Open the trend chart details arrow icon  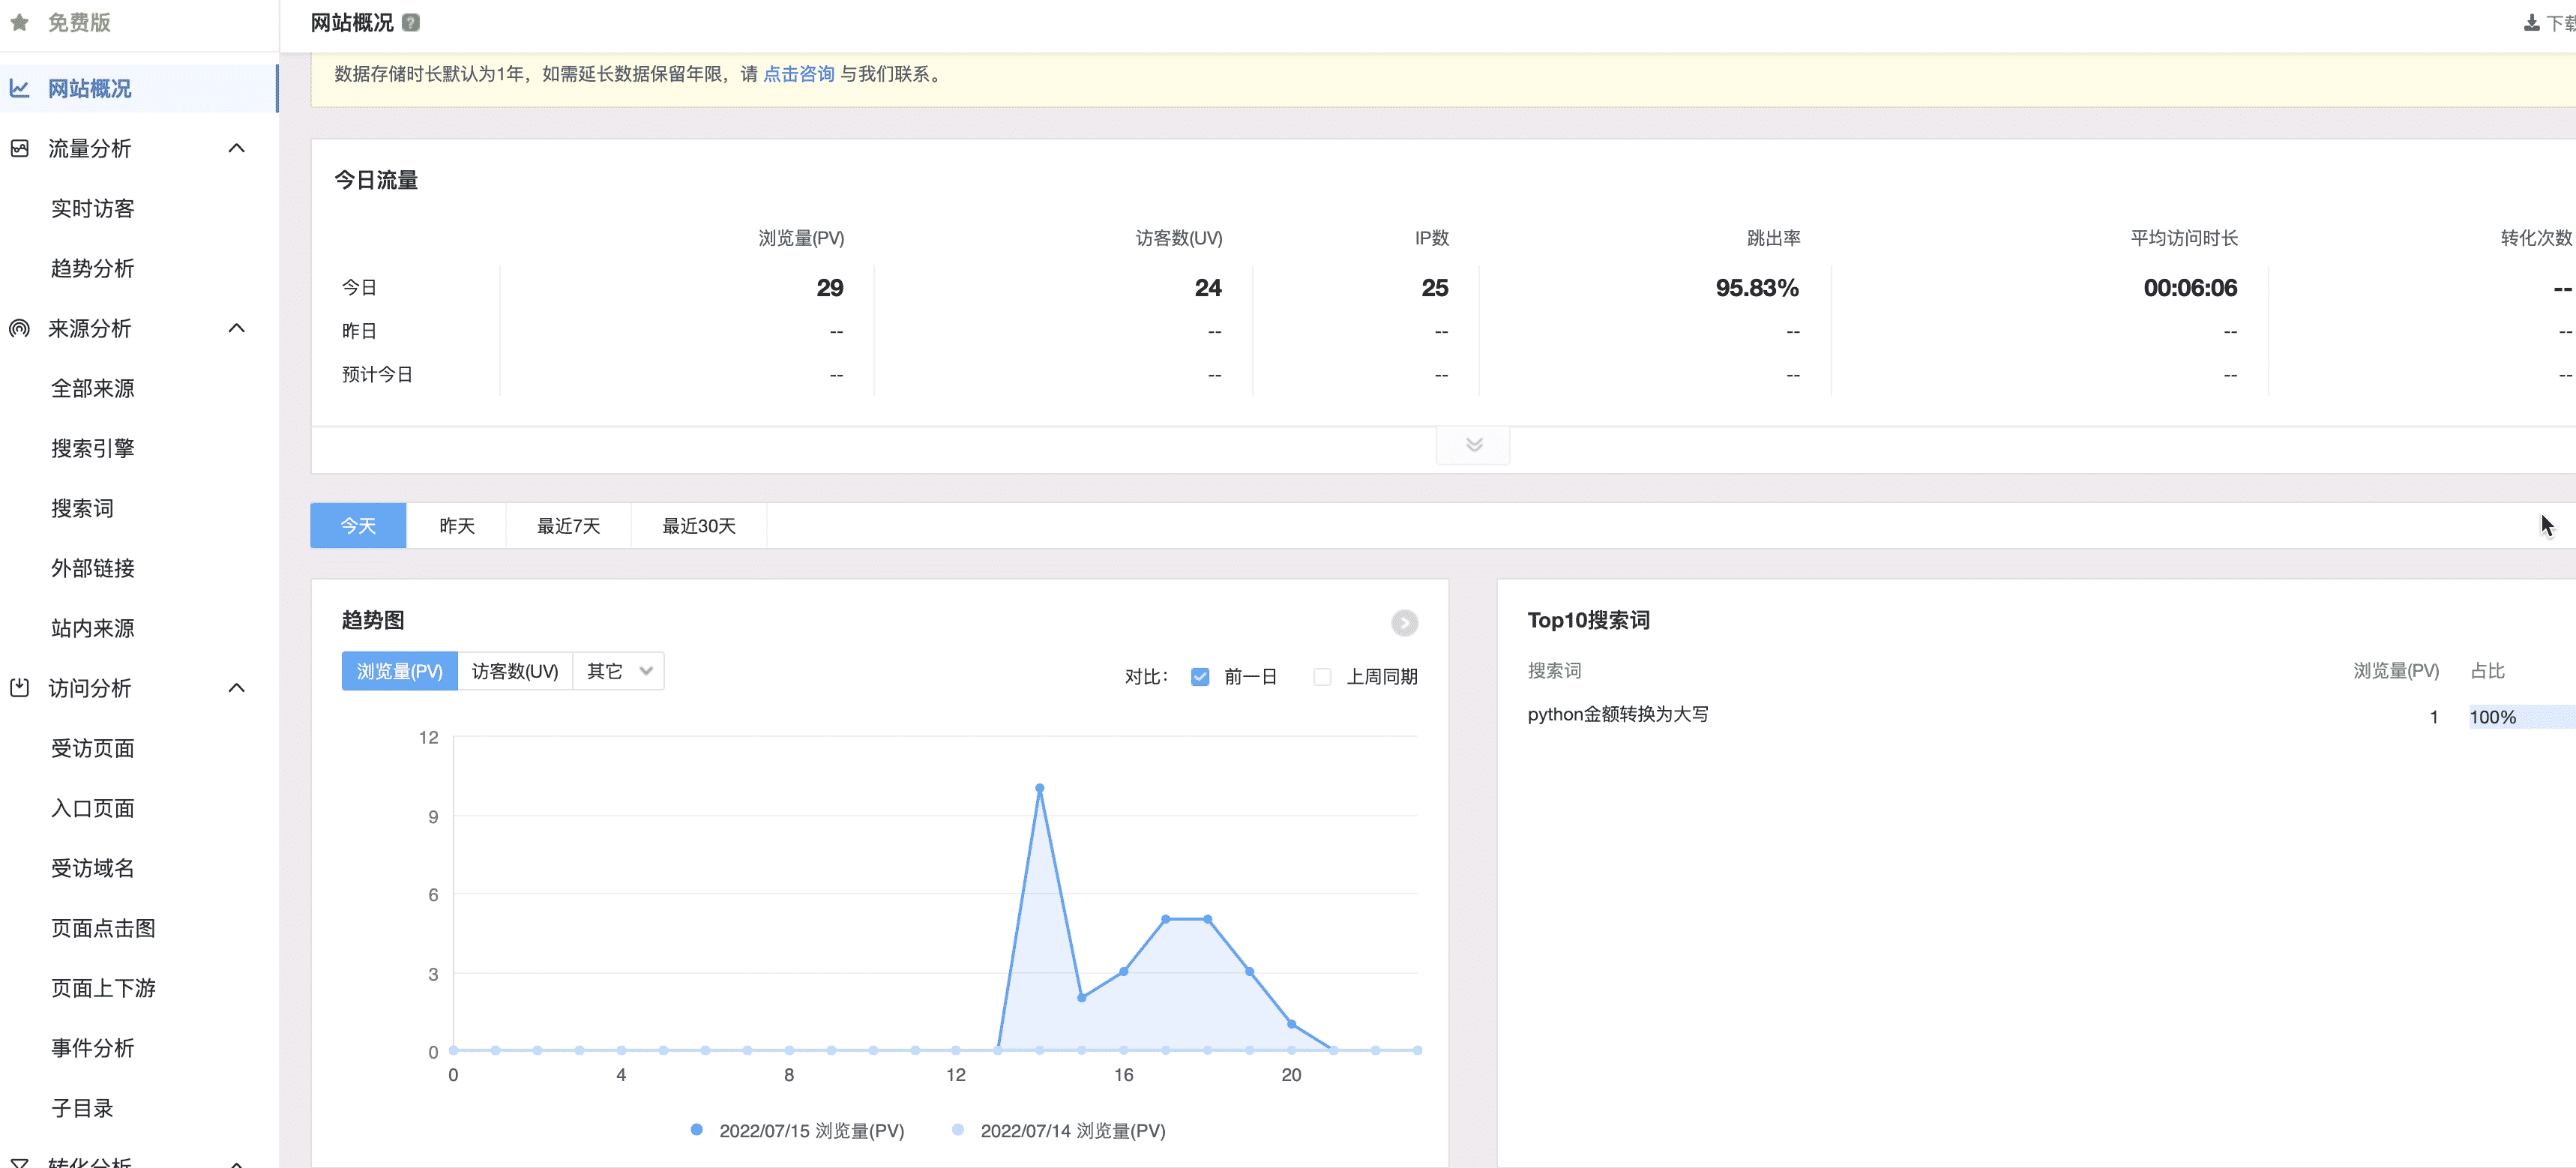(1404, 623)
